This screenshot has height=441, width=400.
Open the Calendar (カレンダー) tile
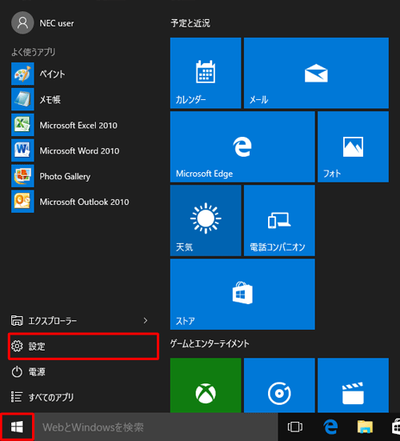click(x=205, y=73)
